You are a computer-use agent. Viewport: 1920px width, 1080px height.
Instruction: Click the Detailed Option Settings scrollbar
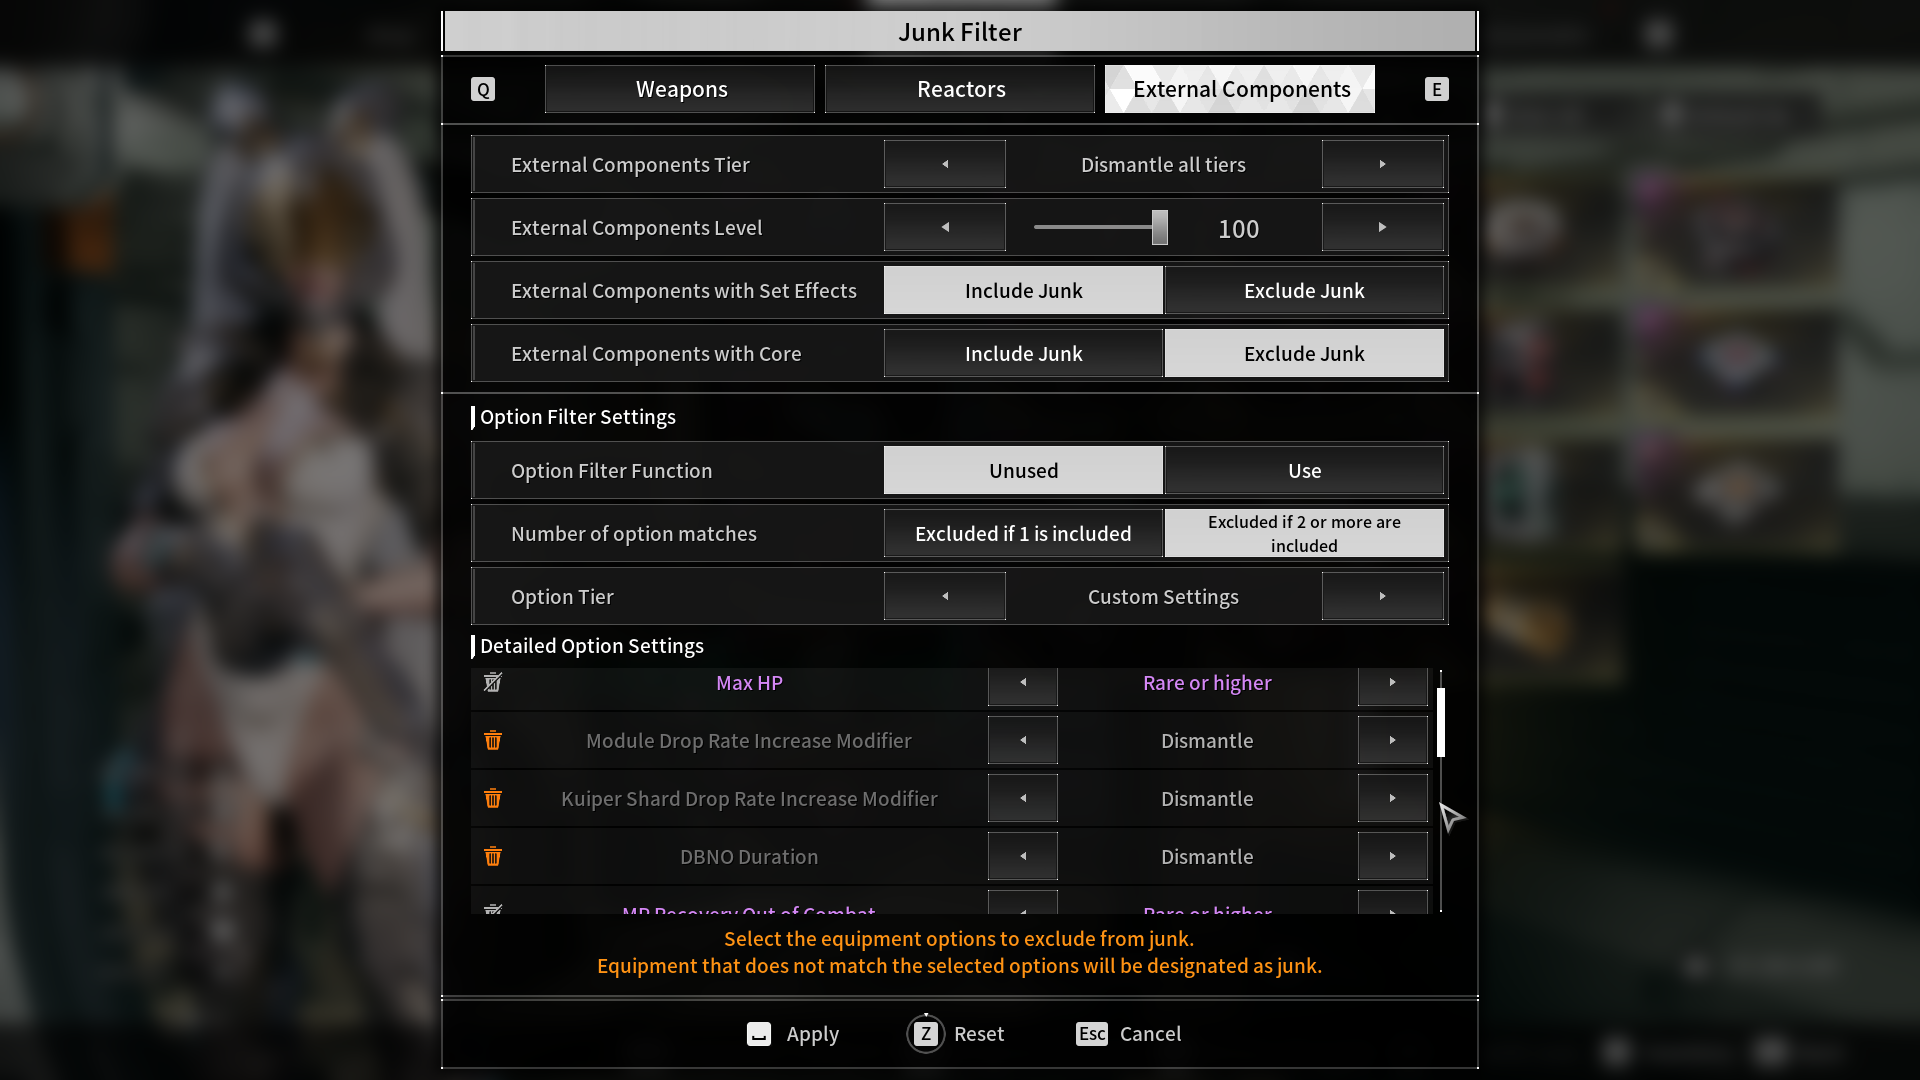(1441, 722)
